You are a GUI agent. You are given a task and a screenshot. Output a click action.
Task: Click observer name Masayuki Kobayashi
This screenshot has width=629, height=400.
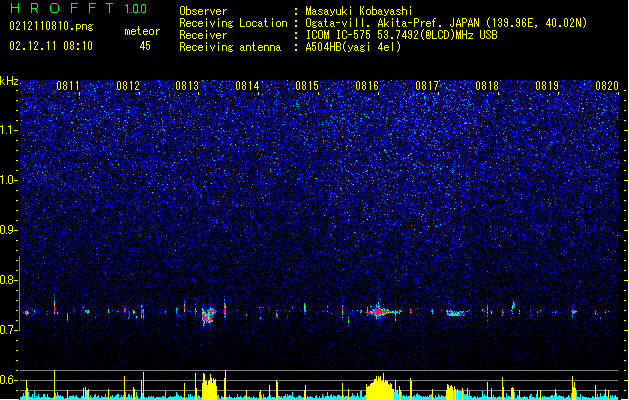point(359,11)
